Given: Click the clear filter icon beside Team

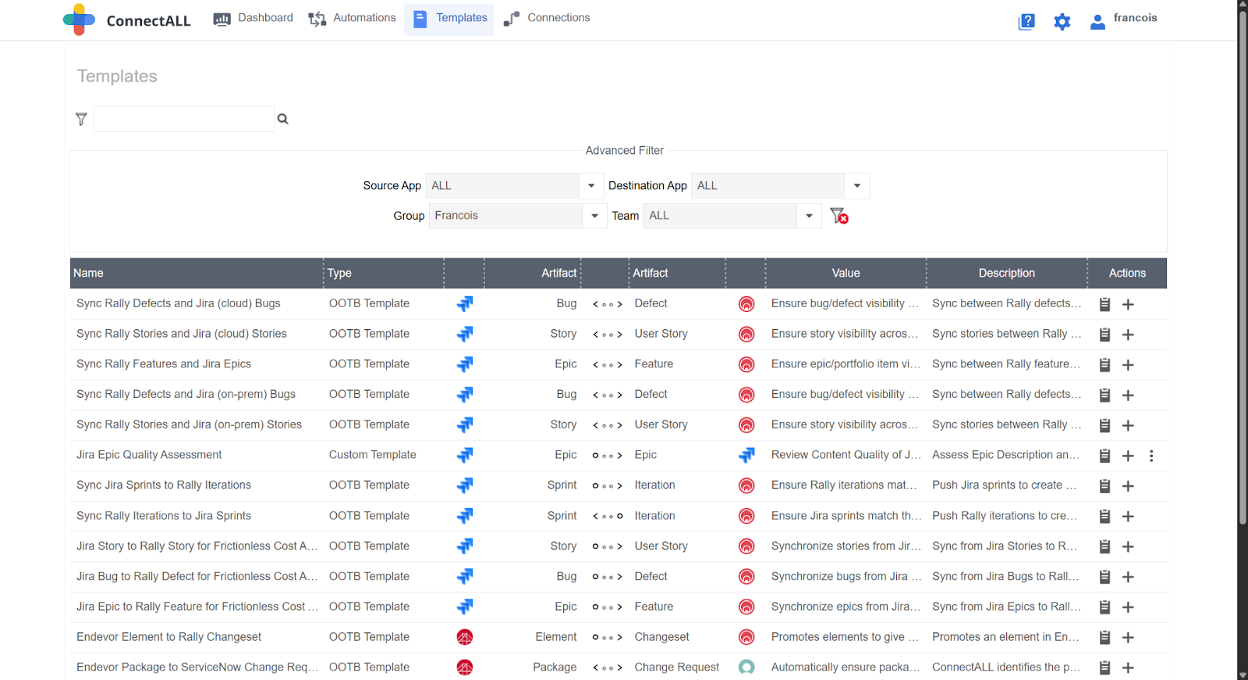Looking at the screenshot, I should pyautogui.click(x=839, y=215).
